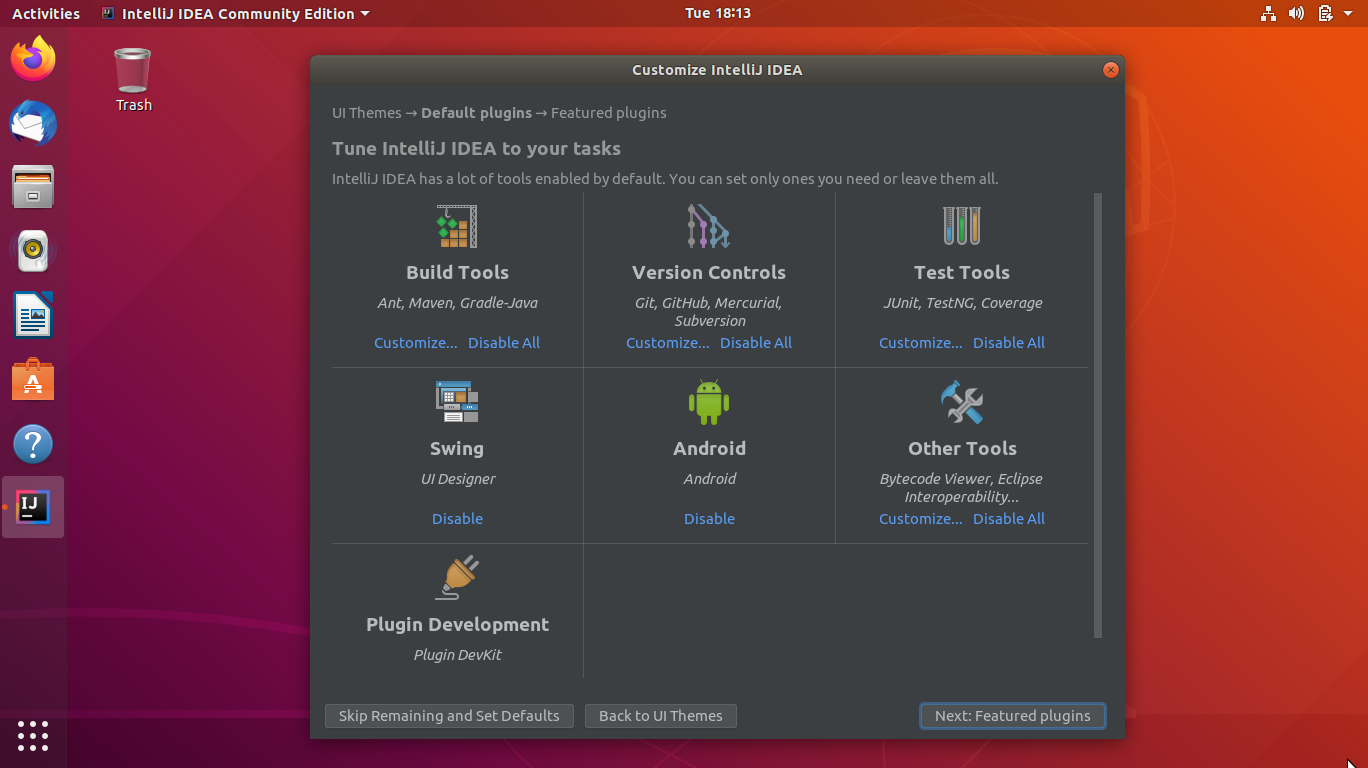Open the volume indicator in top bar
Viewport: 1368px width, 768px height.
[1296, 13]
